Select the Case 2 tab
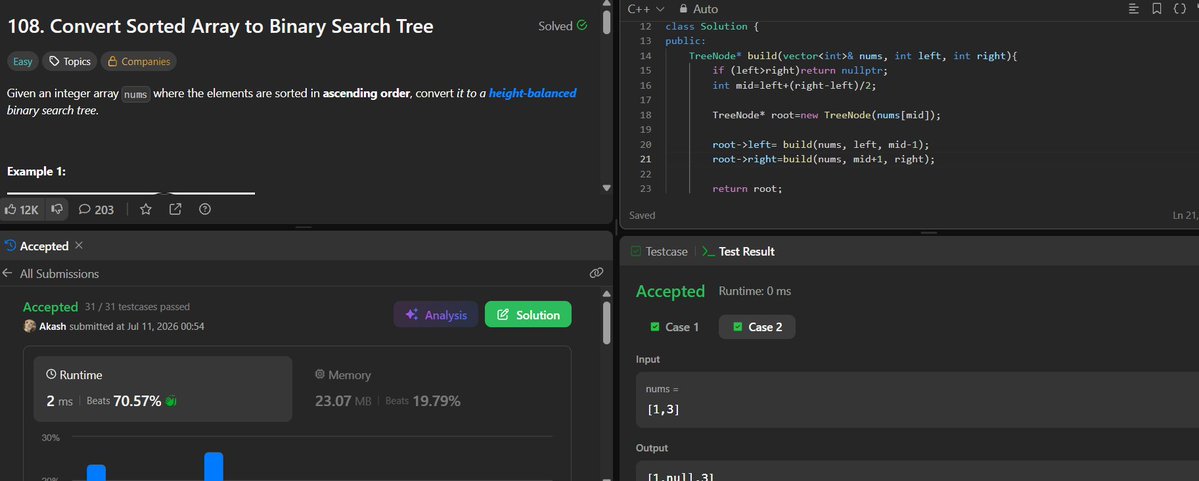 [757, 327]
